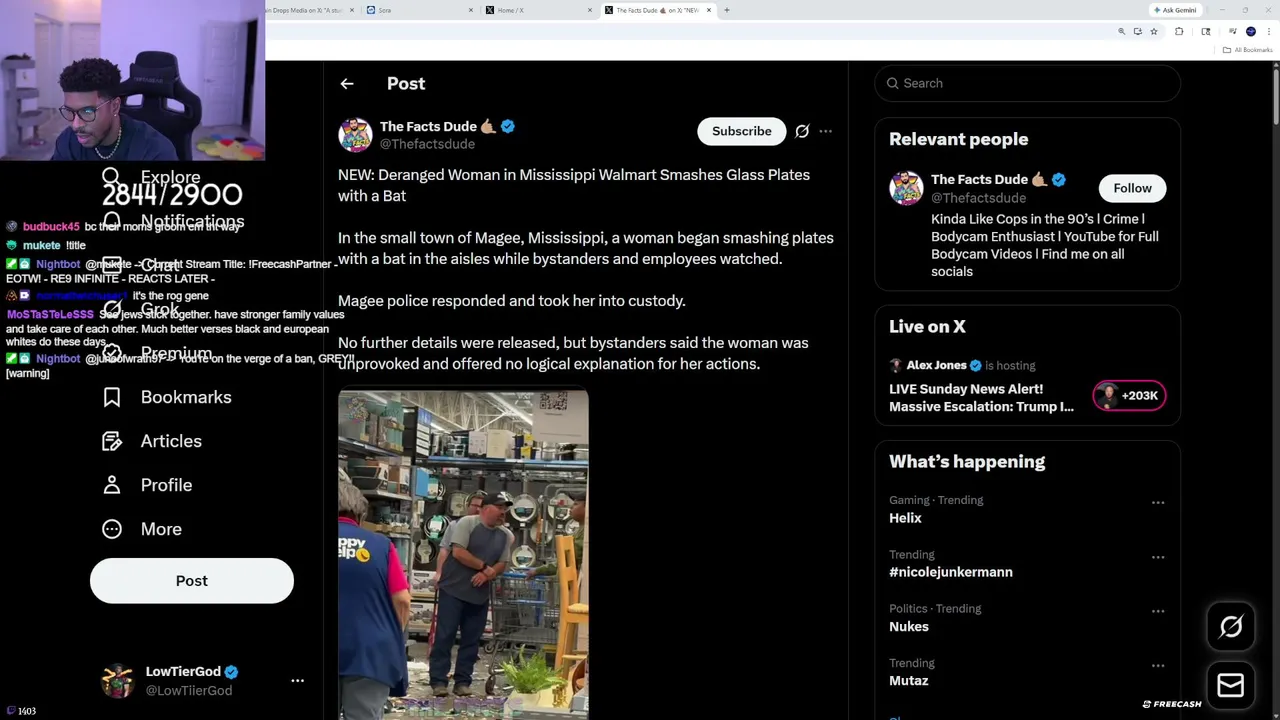Open the Mutaz trending topic
1280x720 pixels.
pyautogui.click(x=909, y=681)
